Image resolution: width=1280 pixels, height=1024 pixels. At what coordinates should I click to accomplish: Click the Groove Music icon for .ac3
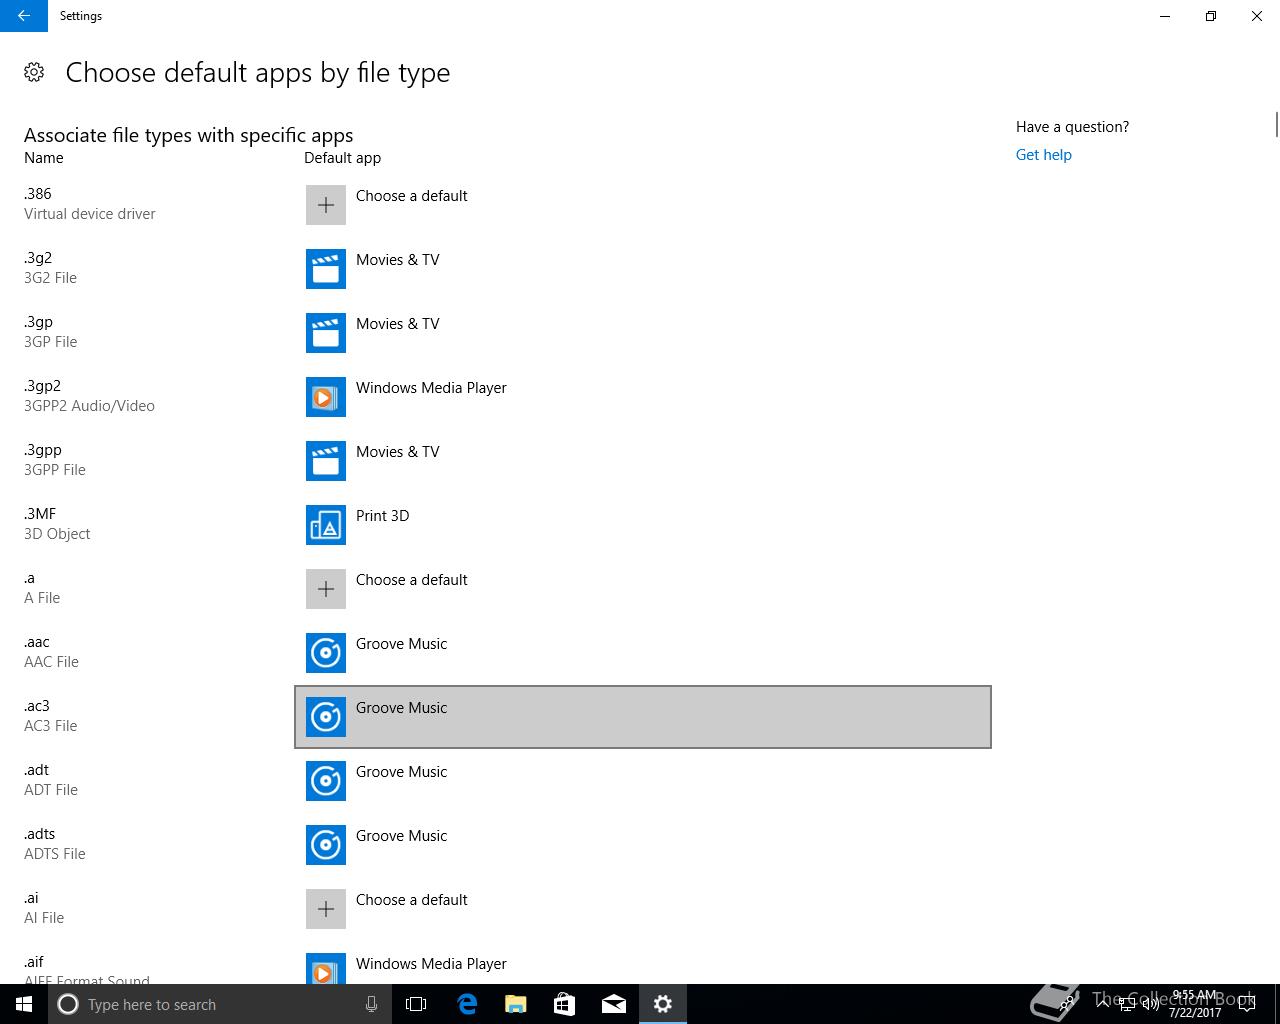point(326,717)
